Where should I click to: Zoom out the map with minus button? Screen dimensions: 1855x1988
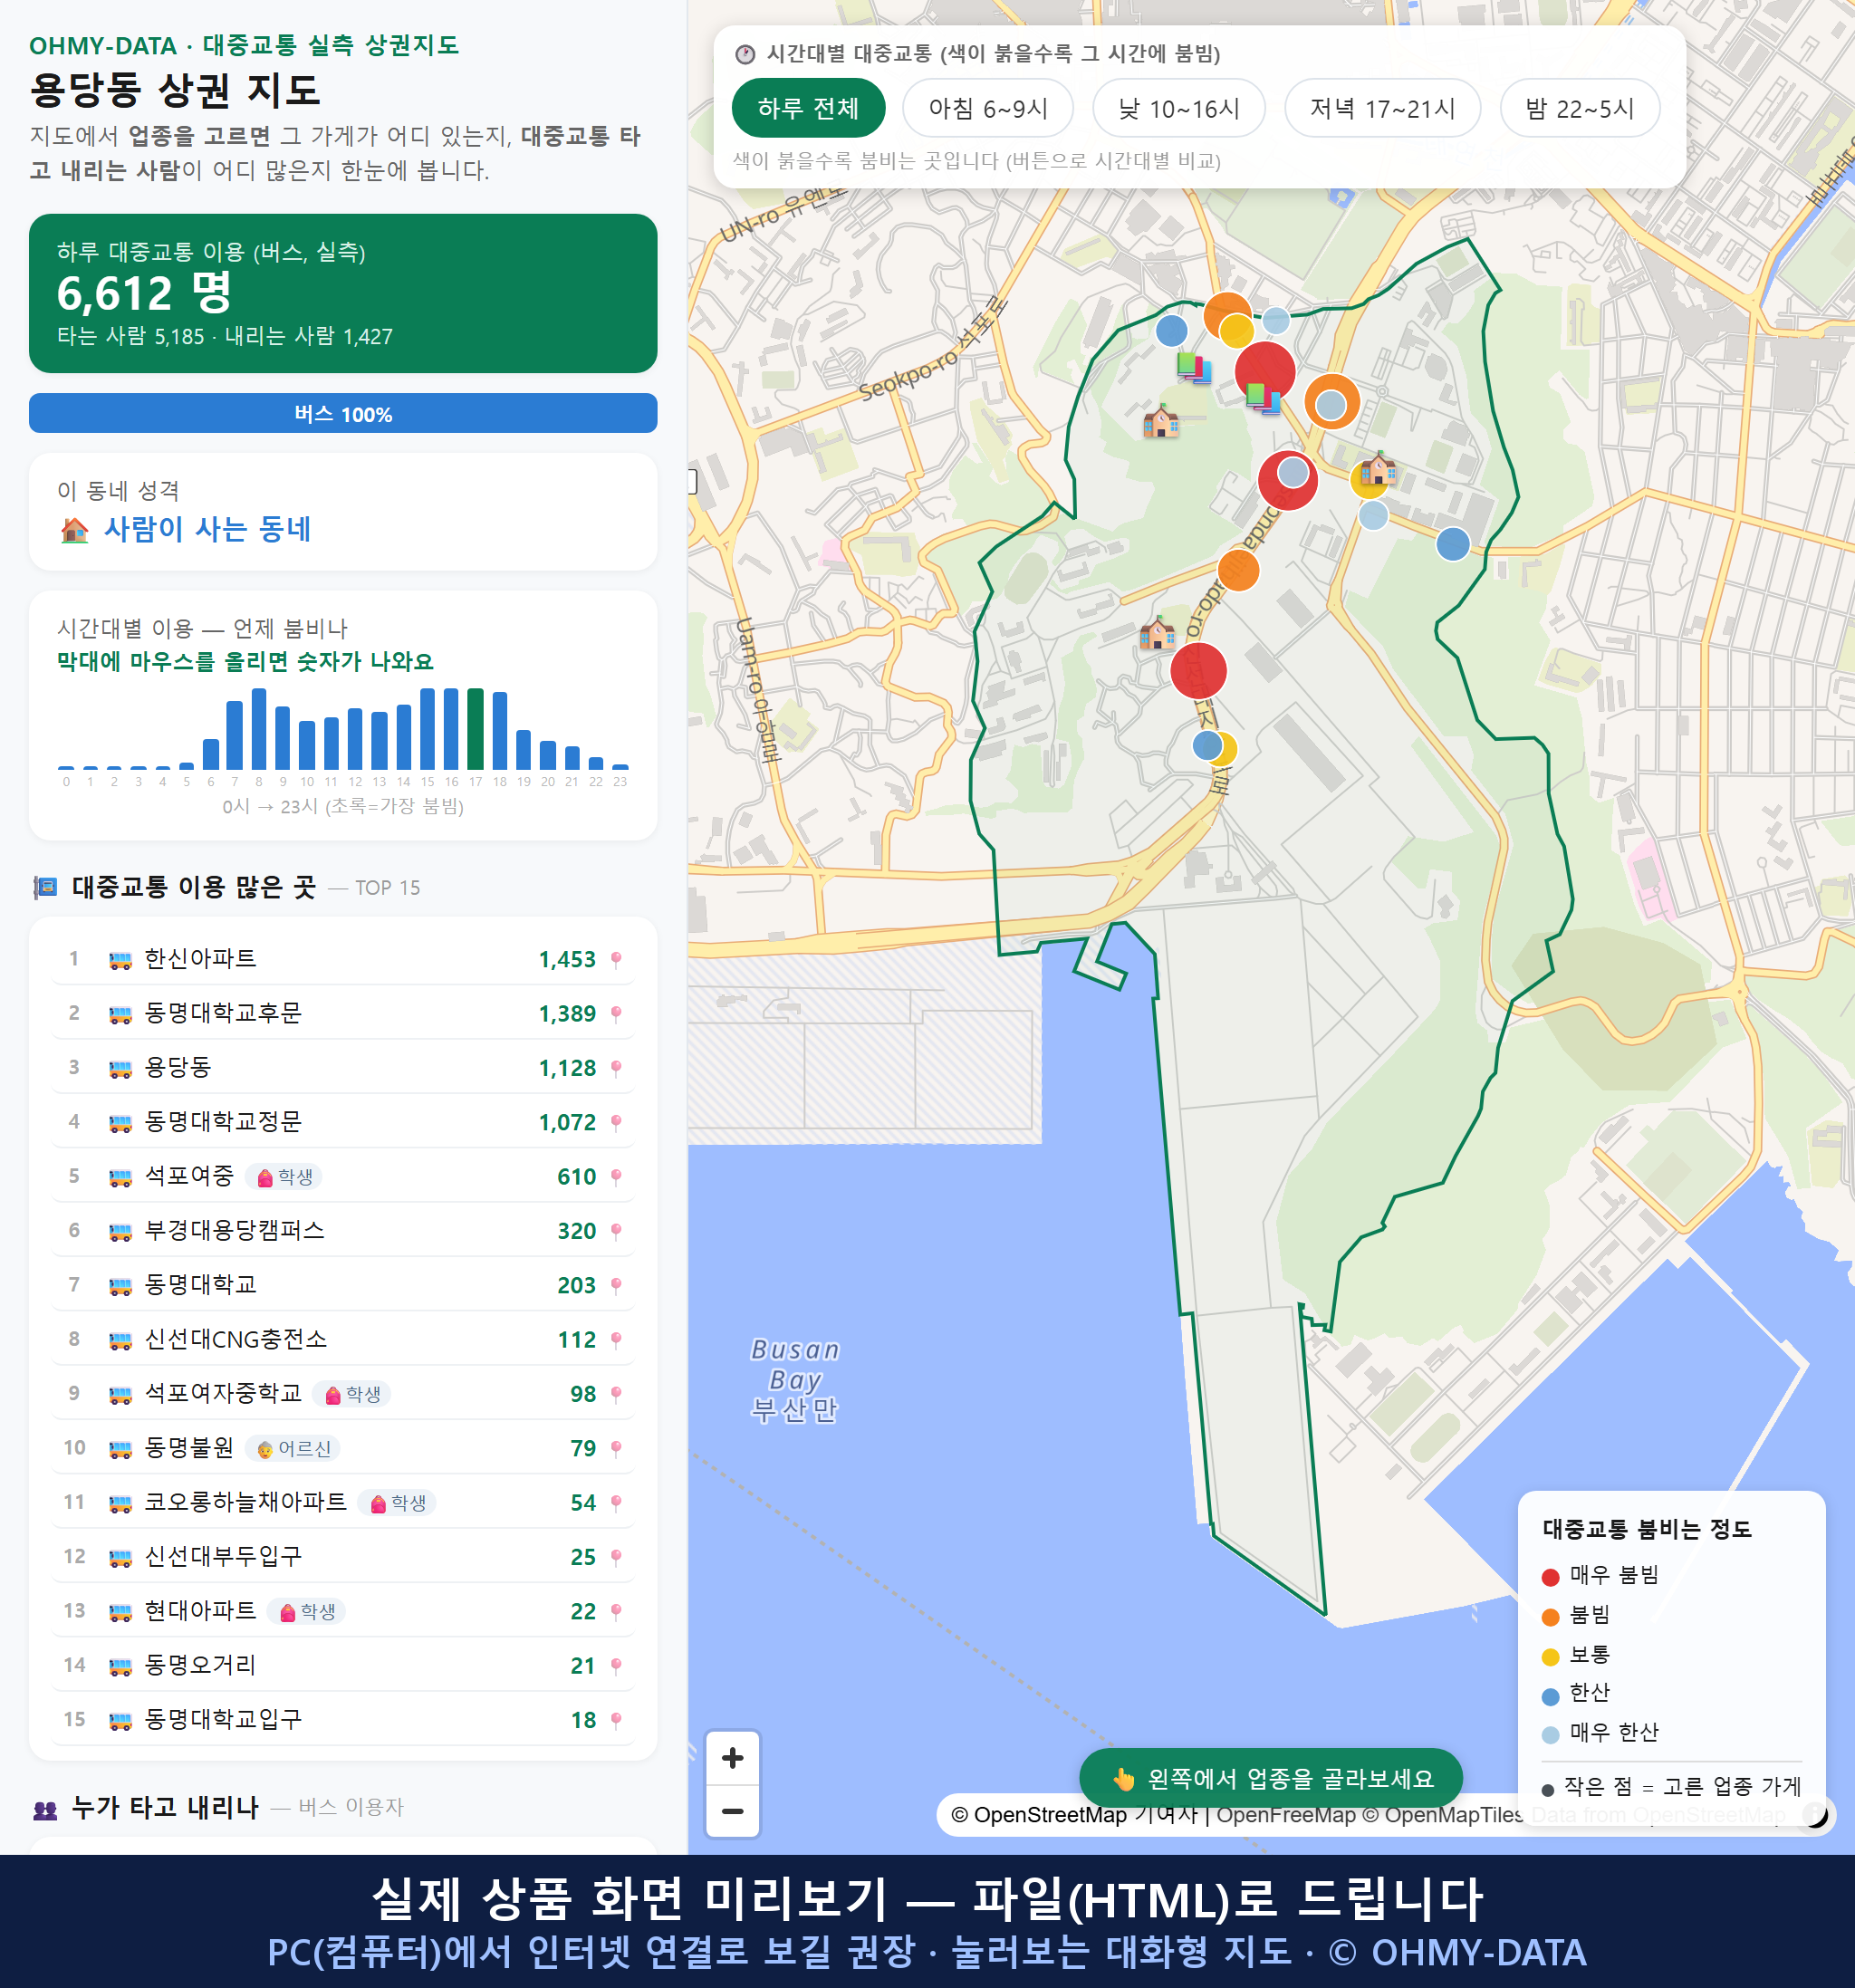tap(733, 1811)
